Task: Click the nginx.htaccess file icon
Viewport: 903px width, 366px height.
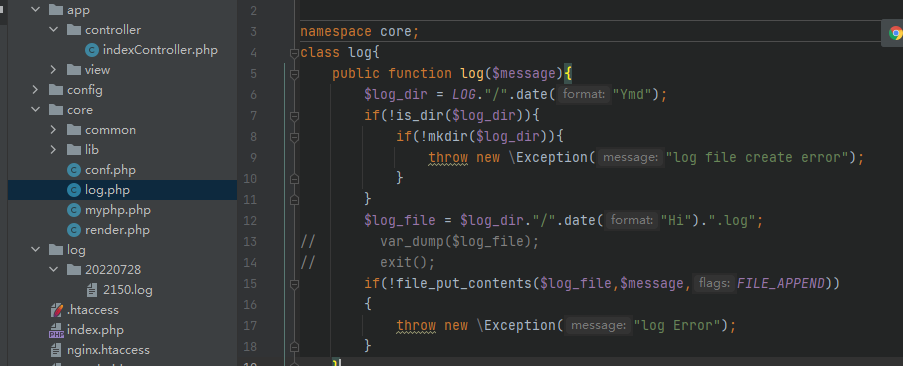Action: pyautogui.click(x=56, y=350)
